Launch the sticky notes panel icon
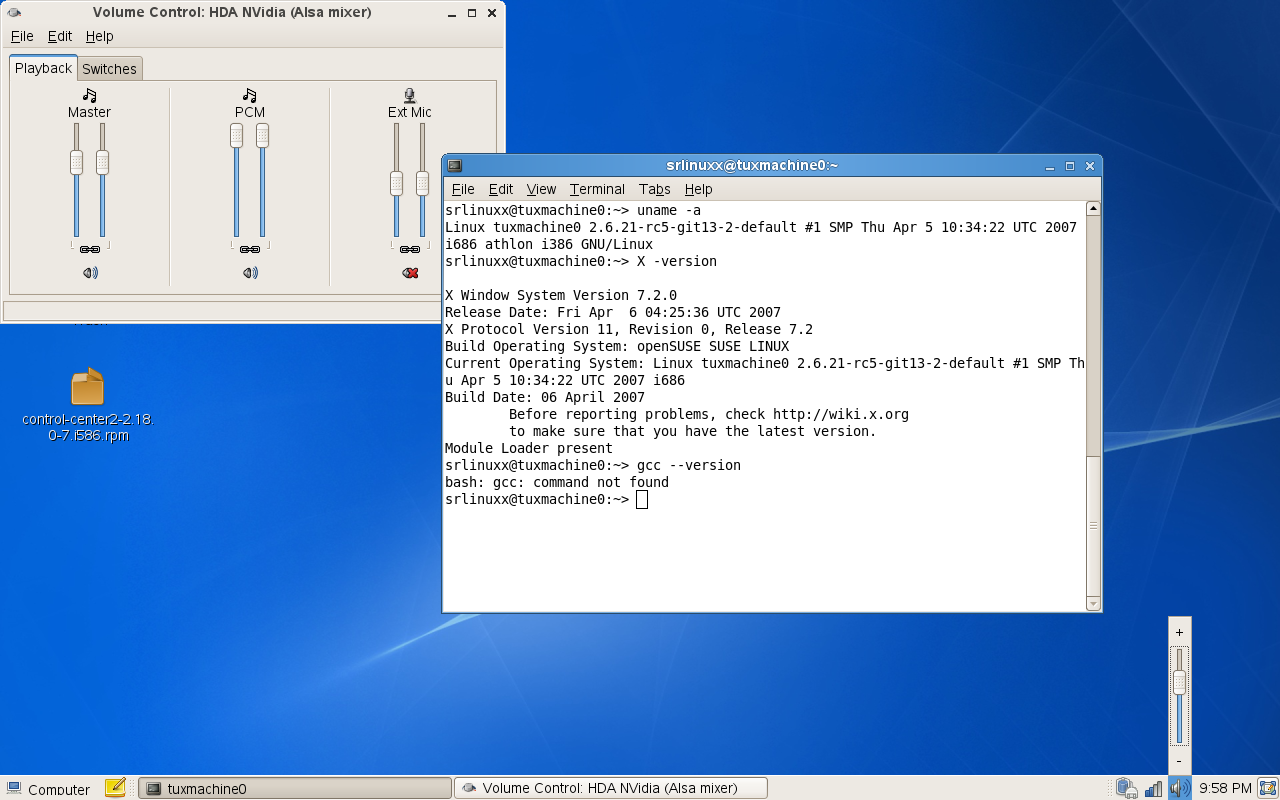Screen dimensions: 1280x800 click(115, 788)
